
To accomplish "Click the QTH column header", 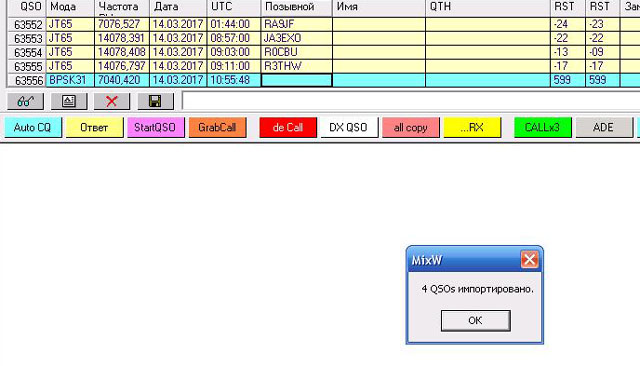I will tap(488, 7).
